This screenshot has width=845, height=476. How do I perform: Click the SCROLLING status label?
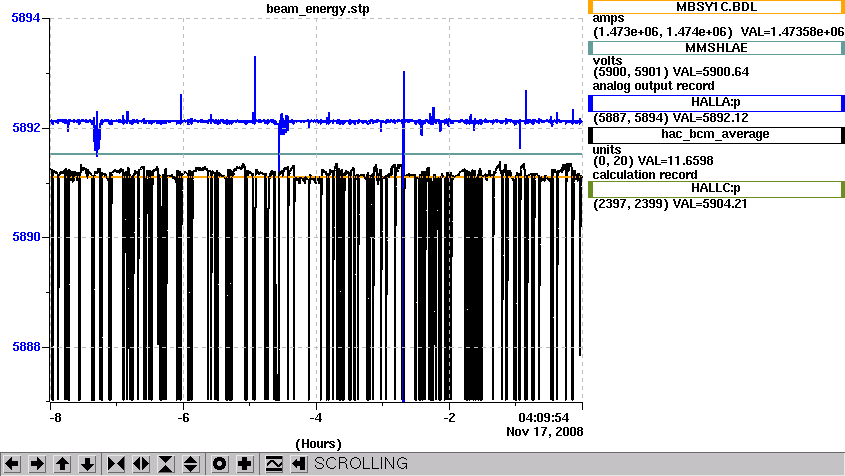click(361, 464)
